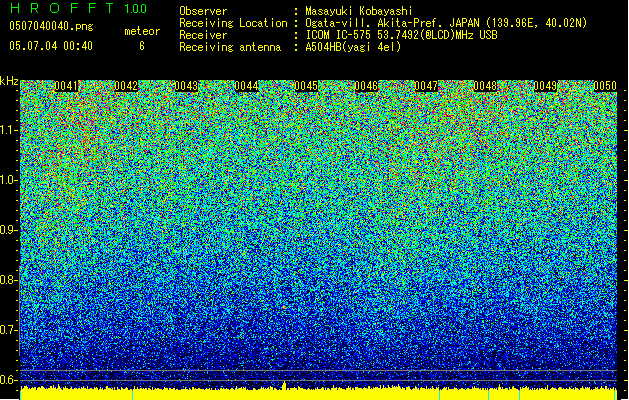Click the 0049 time marker
629x400 pixels.
coord(545,86)
